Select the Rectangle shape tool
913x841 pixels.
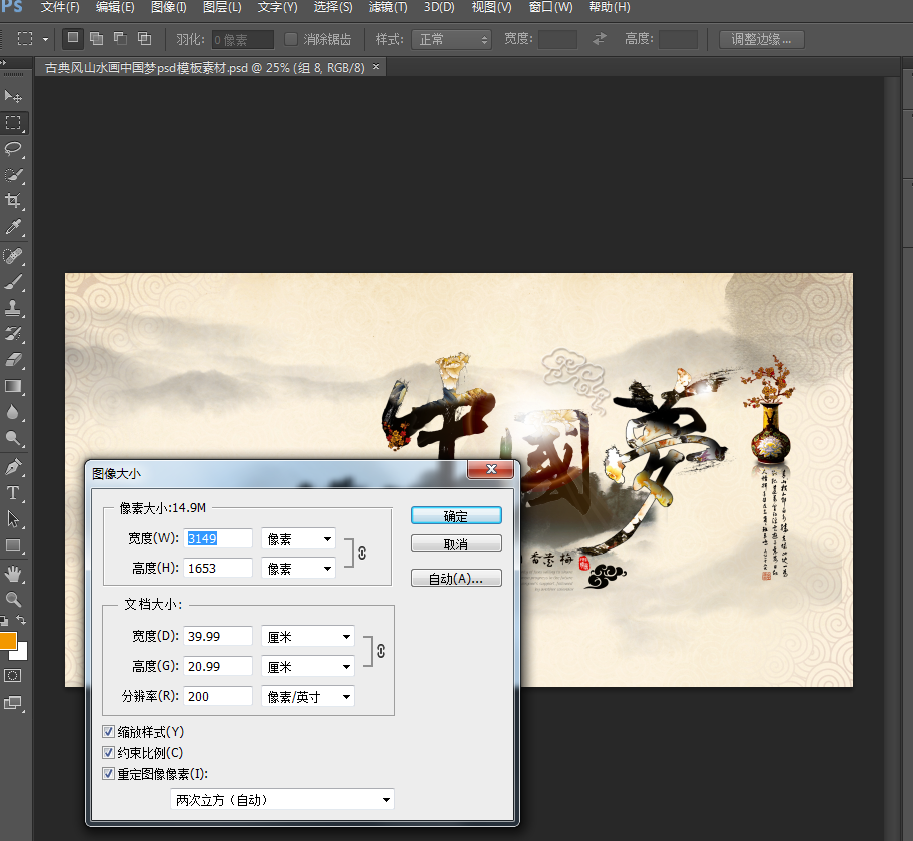click(x=13, y=546)
